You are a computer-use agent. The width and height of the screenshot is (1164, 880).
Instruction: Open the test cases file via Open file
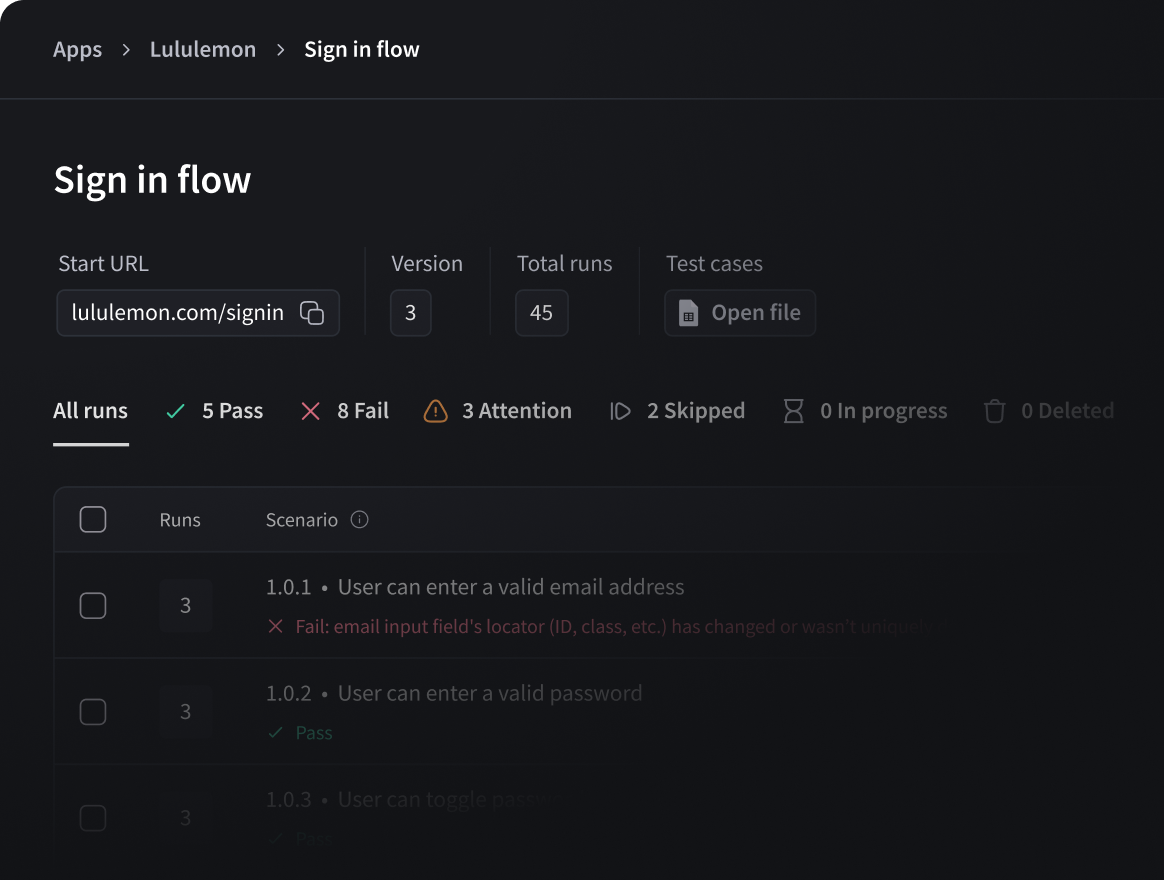740,312
